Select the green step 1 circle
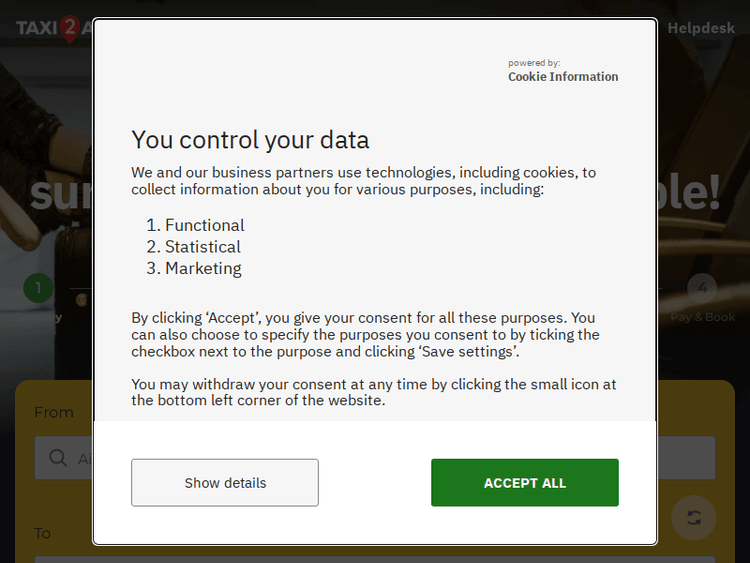This screenshot has height=563, width=750. tap(38, 289)
